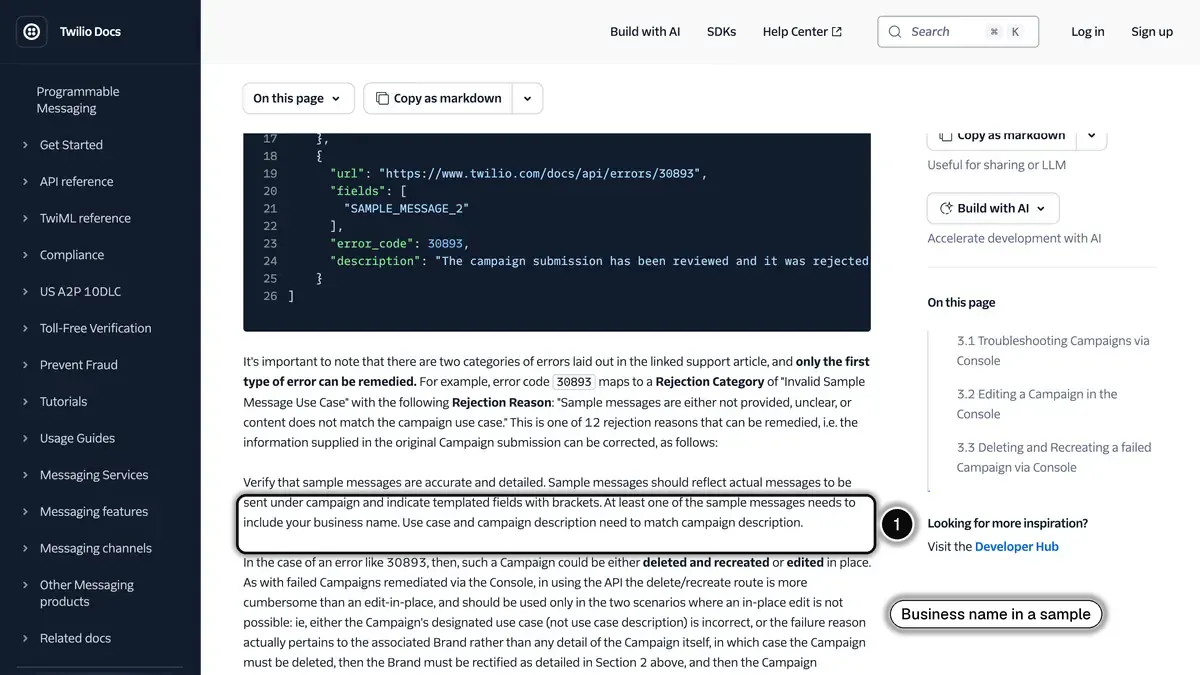Click the "Useful for sharing or LLM" text
Image resolution: width=1200 pixels, height=675 pixels.
pyautogui.click(x=997, y=165)
